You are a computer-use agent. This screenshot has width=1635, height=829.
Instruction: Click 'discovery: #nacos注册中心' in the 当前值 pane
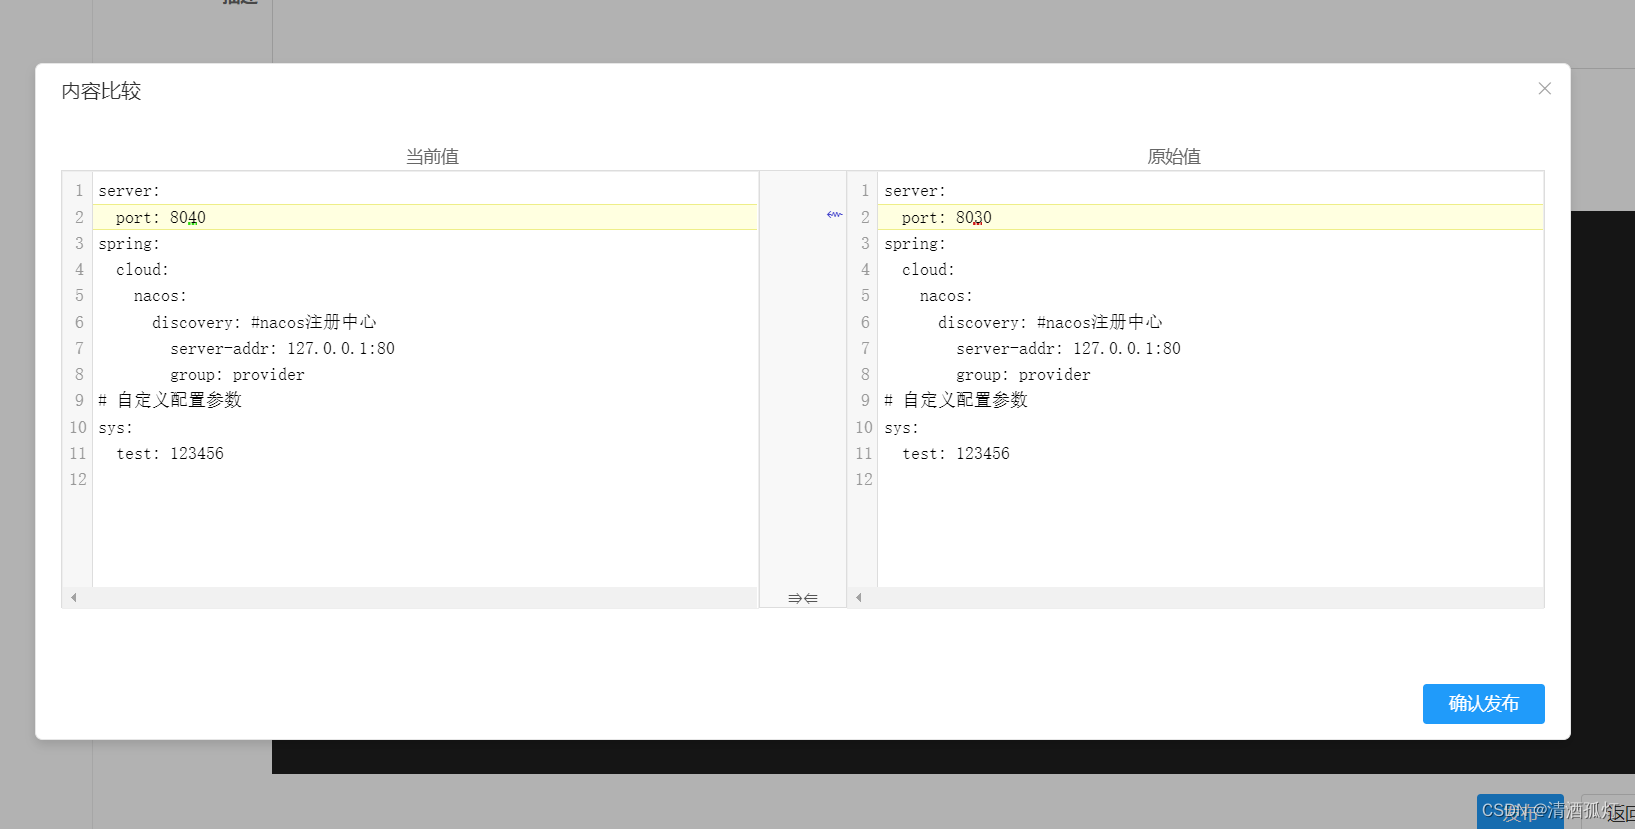[264, 322]
